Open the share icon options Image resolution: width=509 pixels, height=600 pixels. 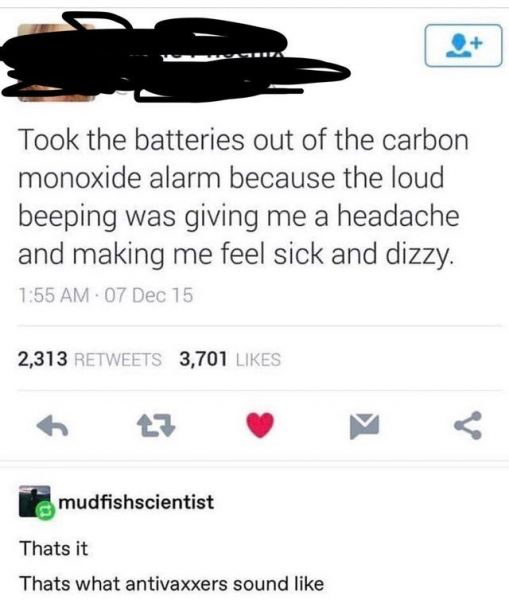pyautogui.click(x=468, y=425)
